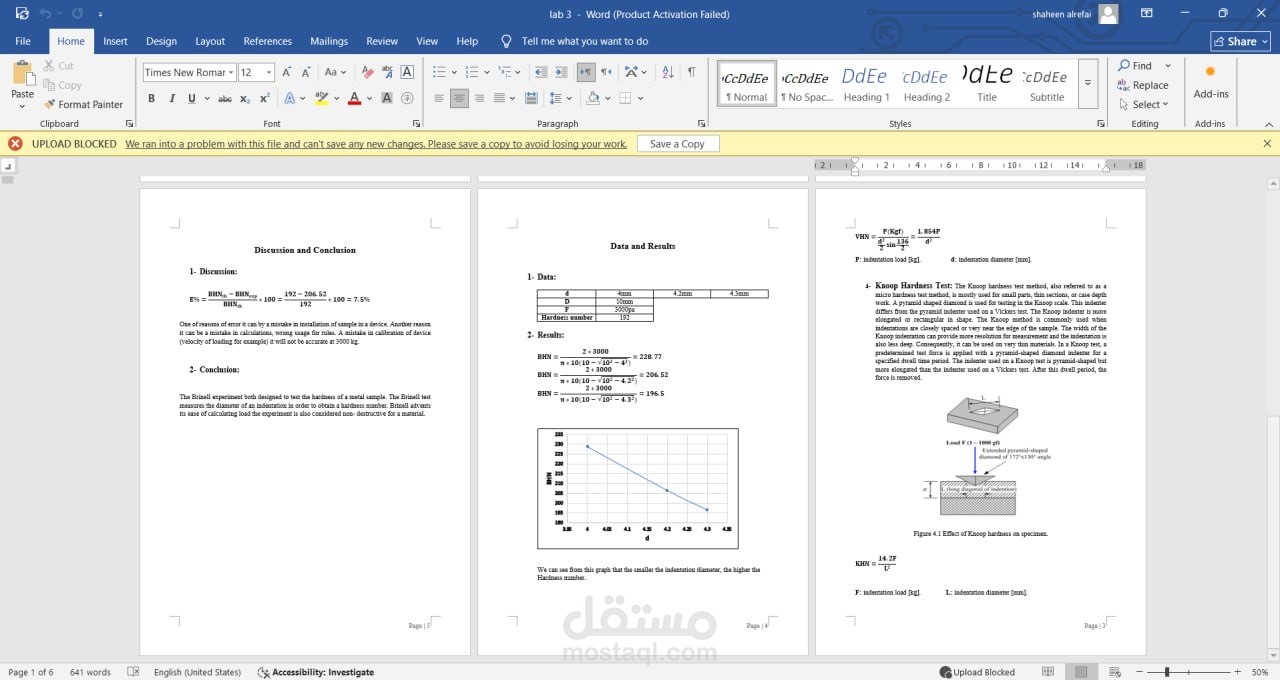The height and width of the screenshot is (680, 1280).
Task: Increase font size with Grow Font
Action: 287,72
